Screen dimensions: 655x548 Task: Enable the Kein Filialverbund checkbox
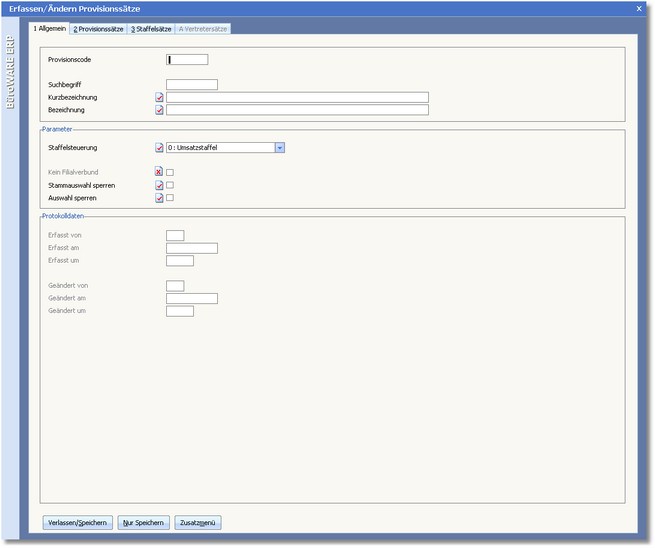coord(170,173)
